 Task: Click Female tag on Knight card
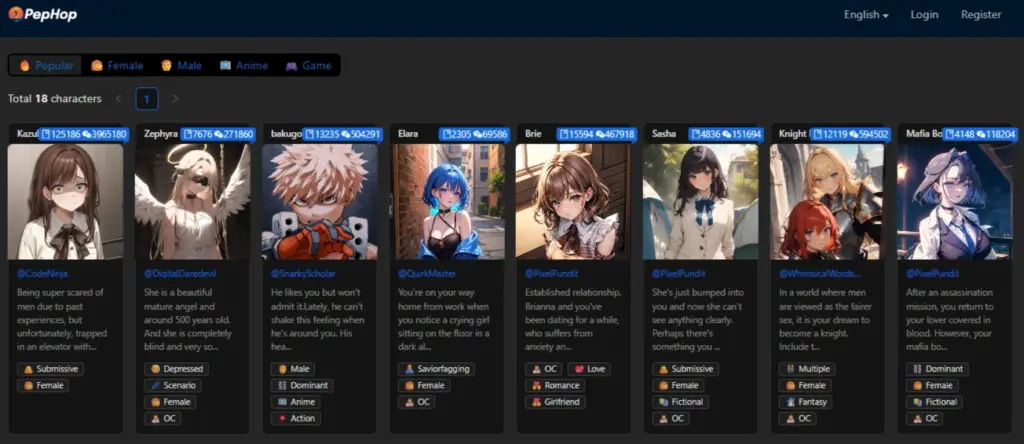[x=805, y=385]
